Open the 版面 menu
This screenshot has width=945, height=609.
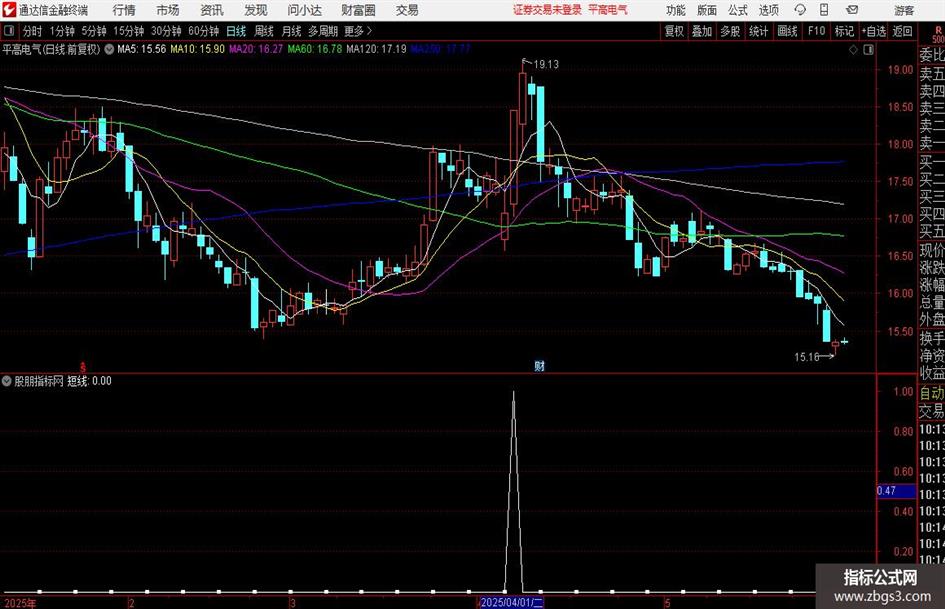tap(707, 10)
